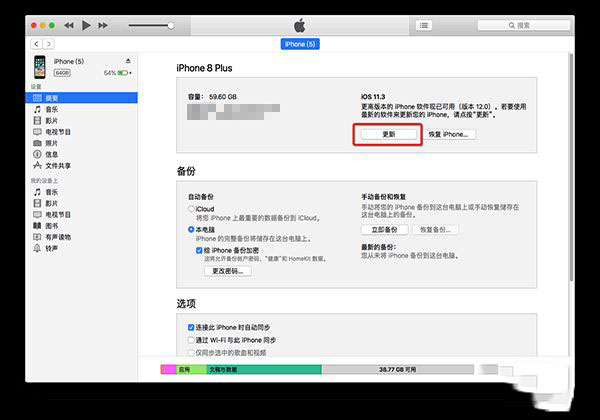Click the play button

click(x=86, y=26)
